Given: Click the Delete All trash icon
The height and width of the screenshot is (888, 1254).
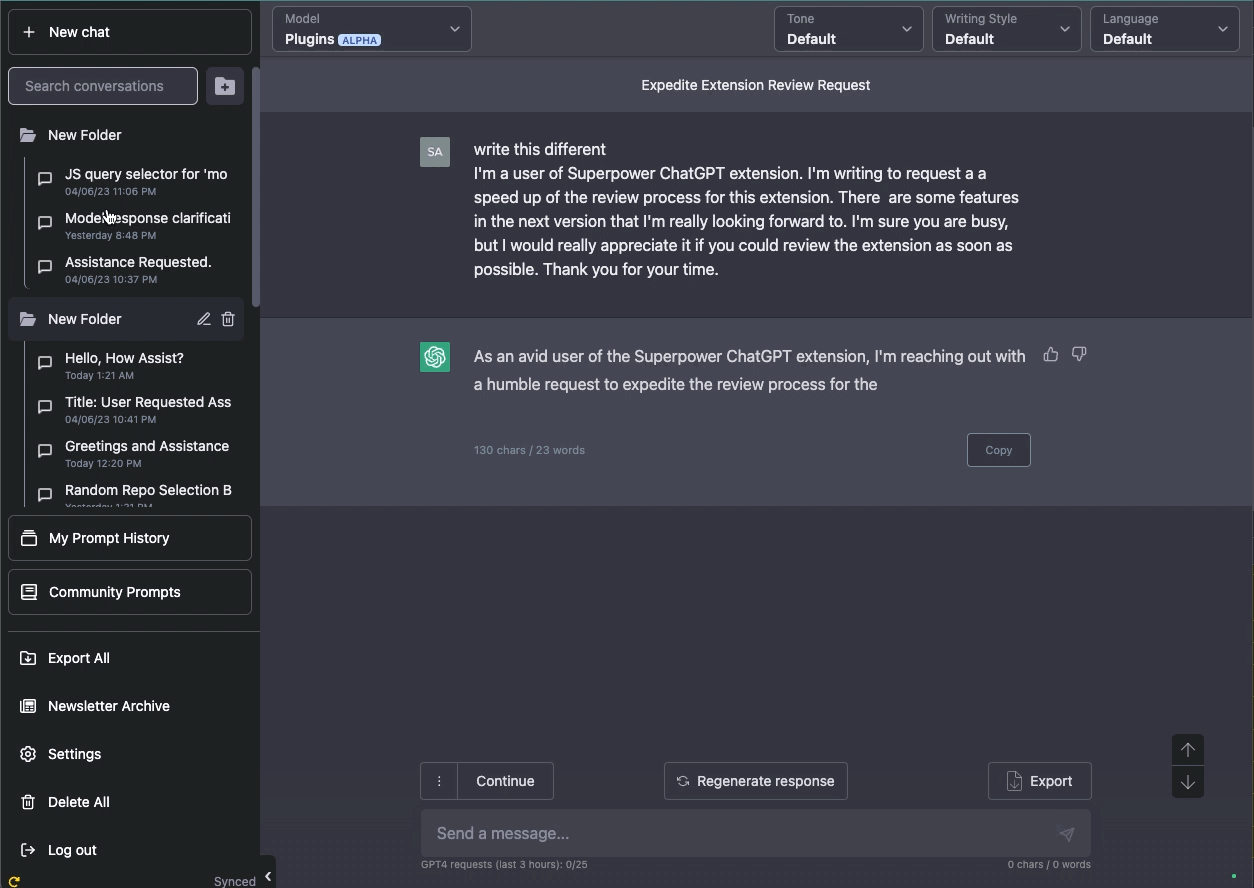Looking at the screenshot, I should [28, 802].
